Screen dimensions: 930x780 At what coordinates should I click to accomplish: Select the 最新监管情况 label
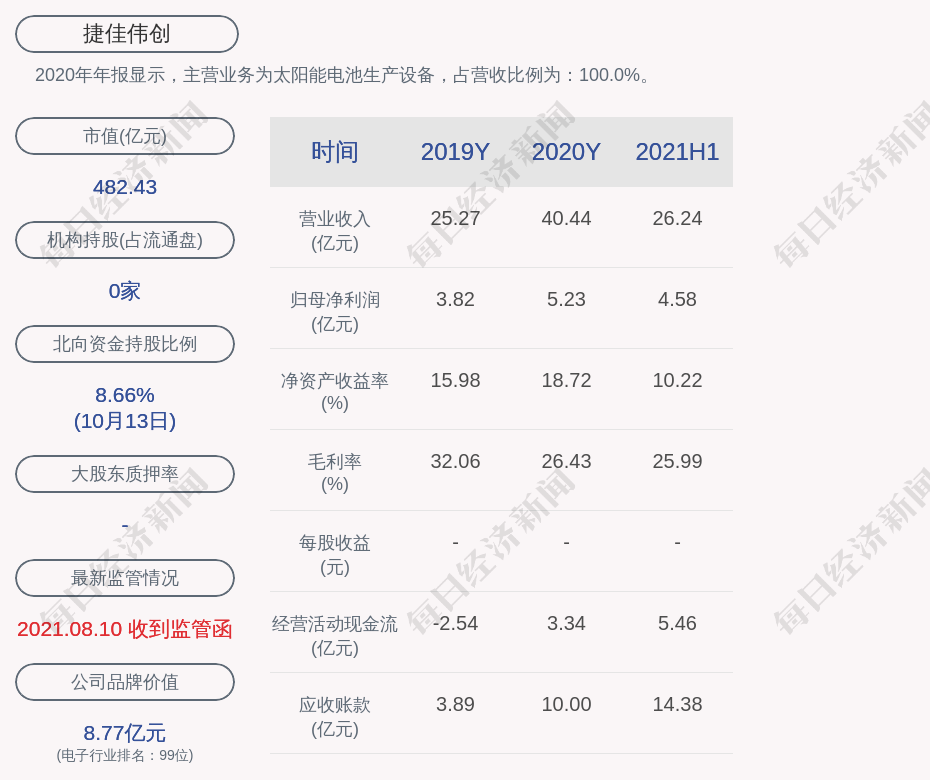point(125,578)
